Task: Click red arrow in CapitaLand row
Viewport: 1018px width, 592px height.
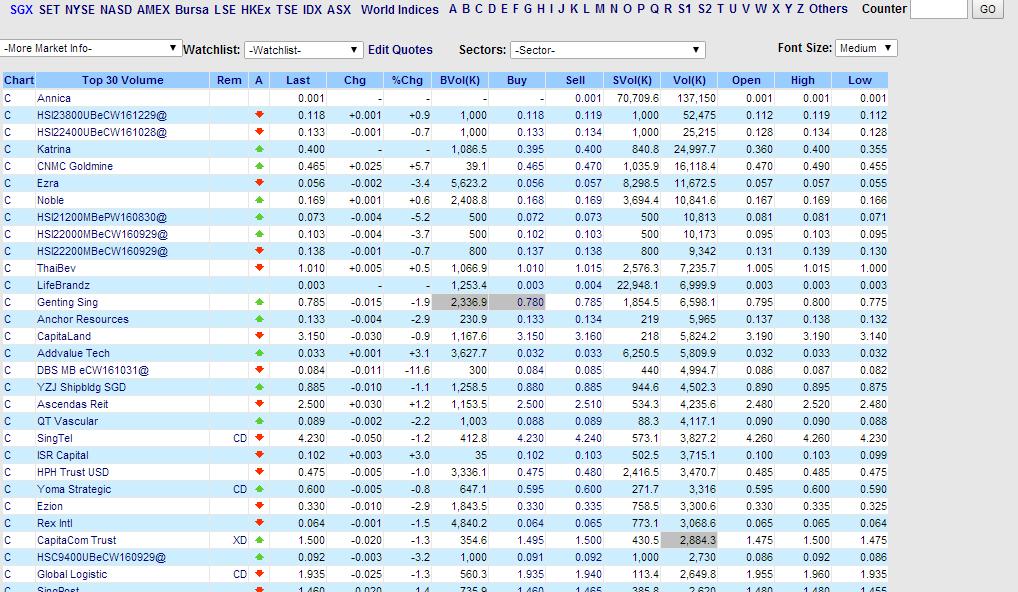Action: tap(259, 336)
